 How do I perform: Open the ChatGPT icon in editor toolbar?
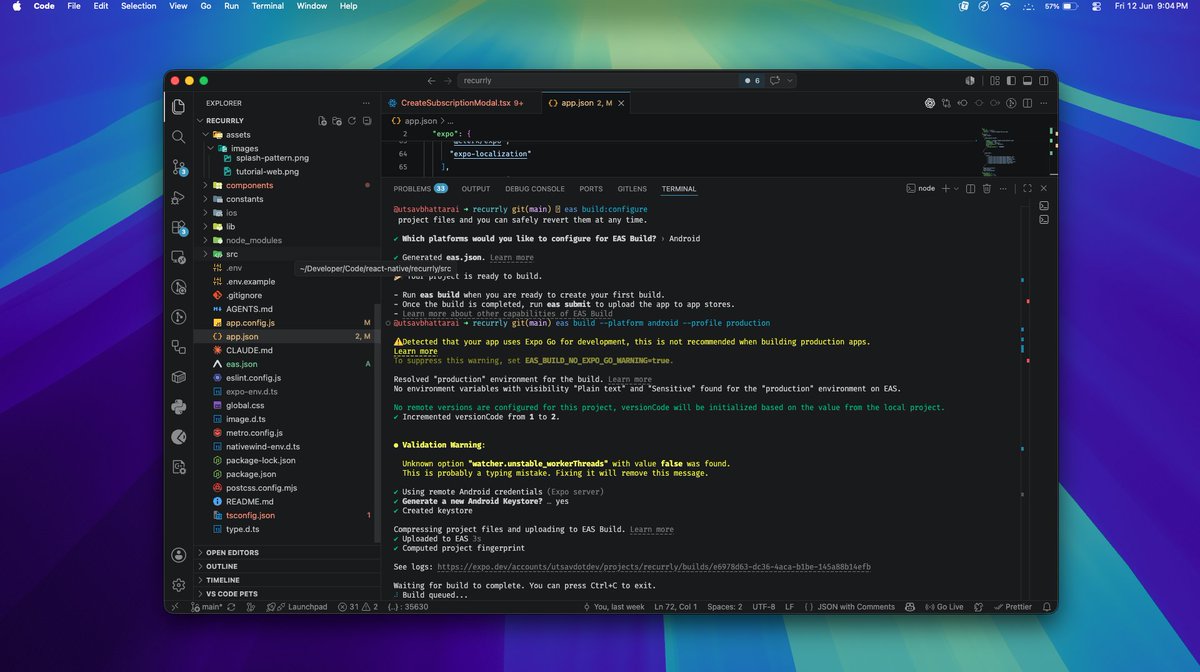coord(930,103)
